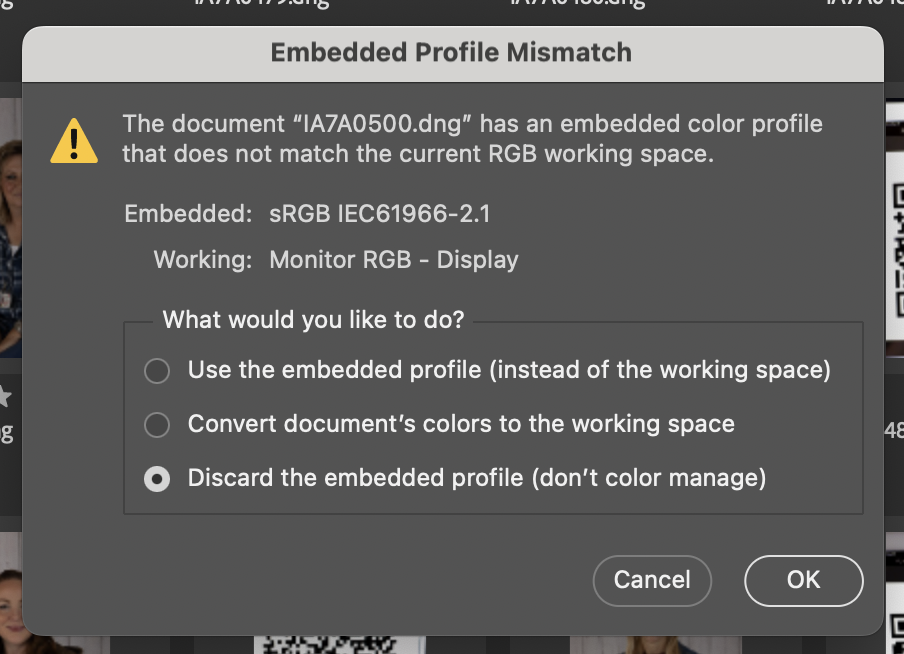Click the partially hidden filename above dialog's center
This screenshot has width=904, height=654.
[577, 5]
